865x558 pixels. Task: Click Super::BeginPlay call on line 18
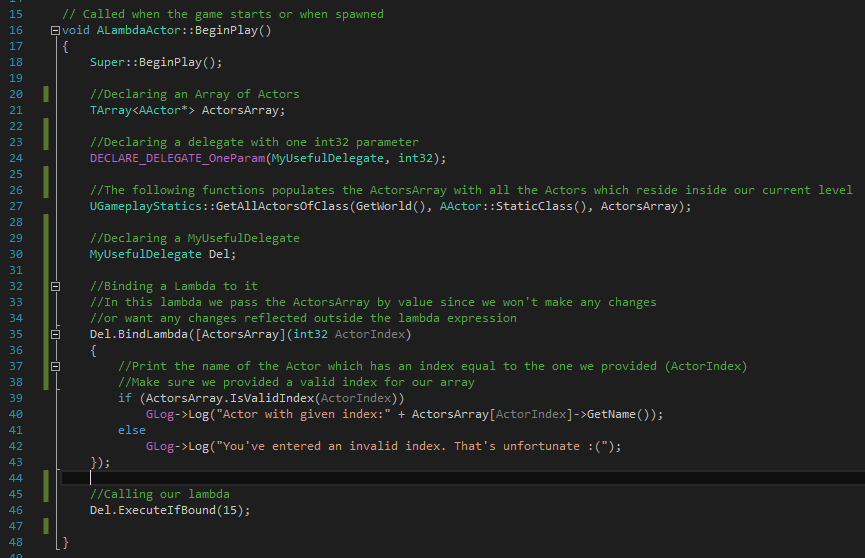point(156,62)
